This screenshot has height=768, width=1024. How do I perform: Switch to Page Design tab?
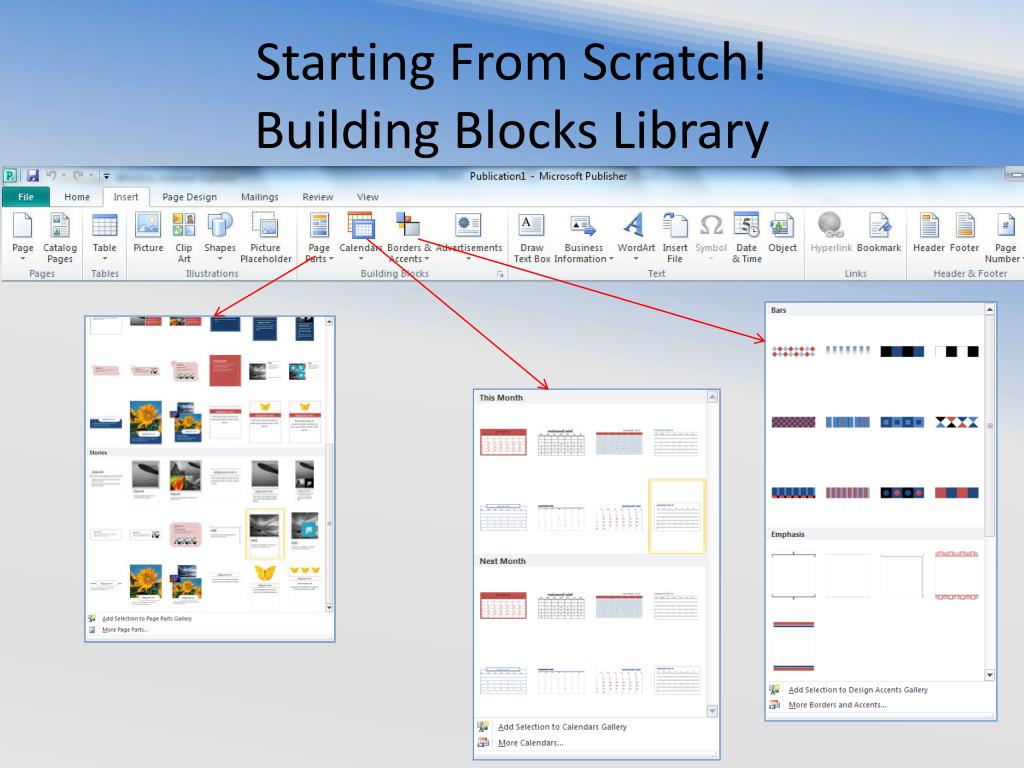(189, 197)
